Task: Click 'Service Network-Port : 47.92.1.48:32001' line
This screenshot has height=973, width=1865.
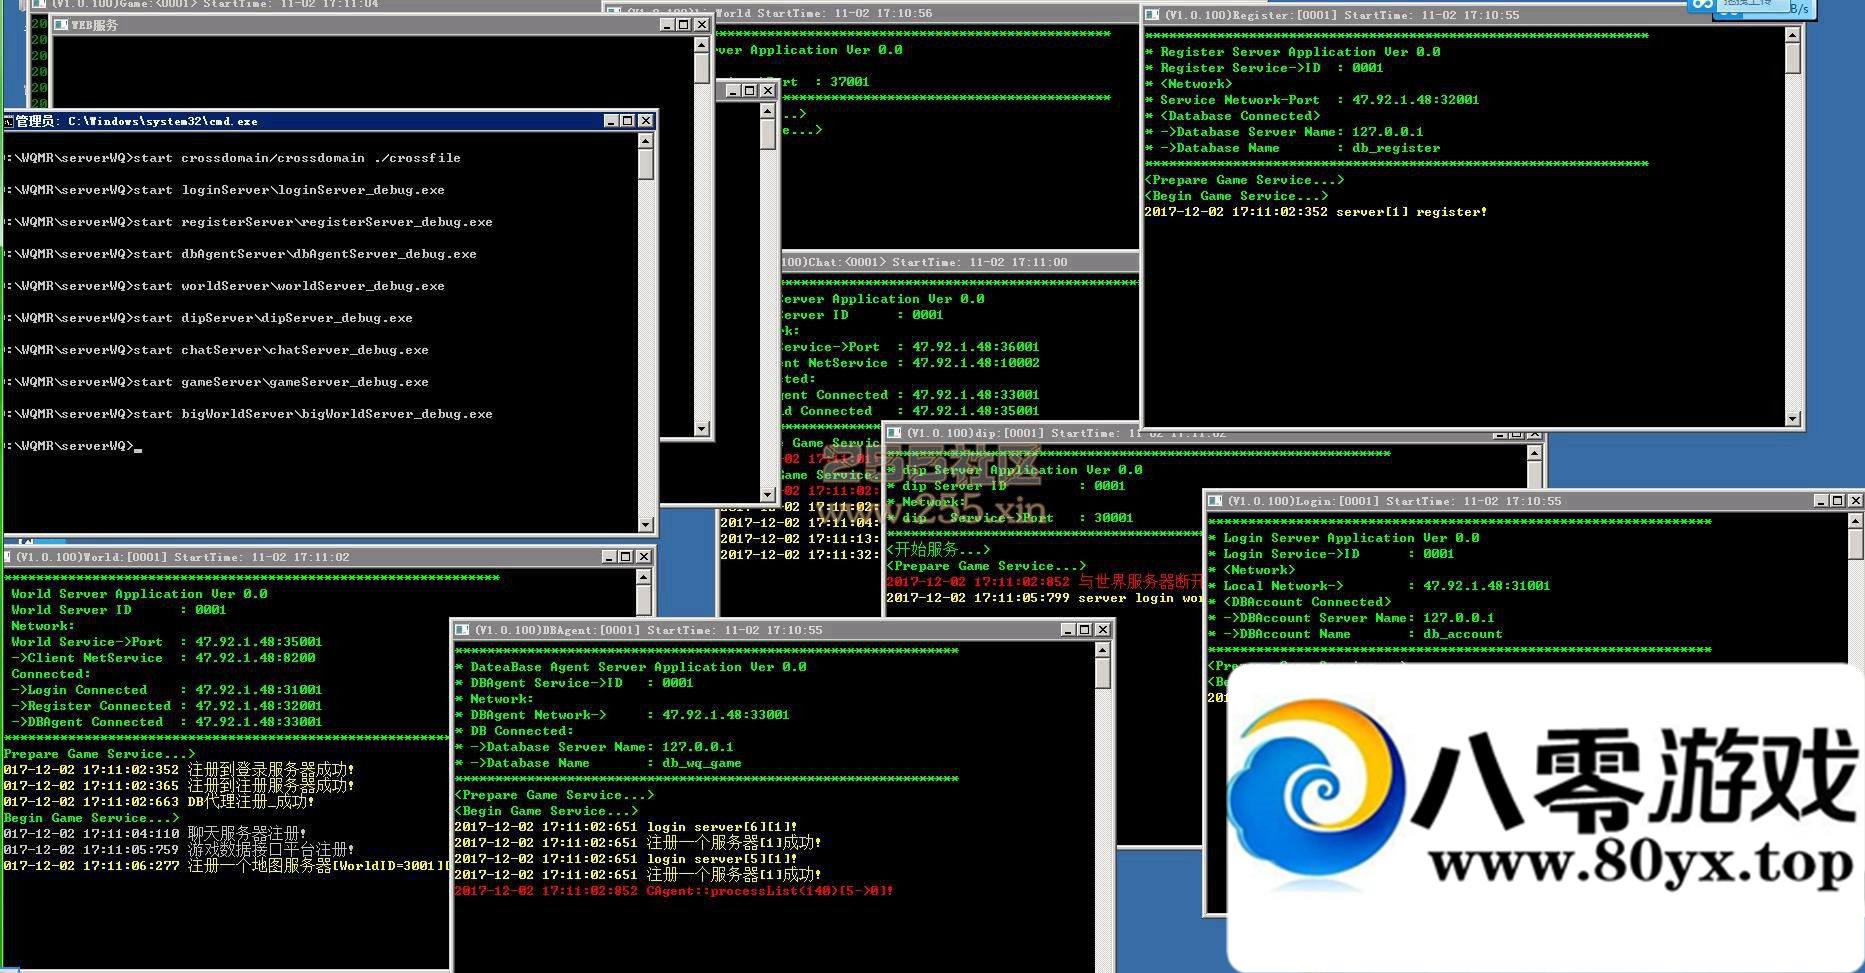Action: tap(1312, 100)
